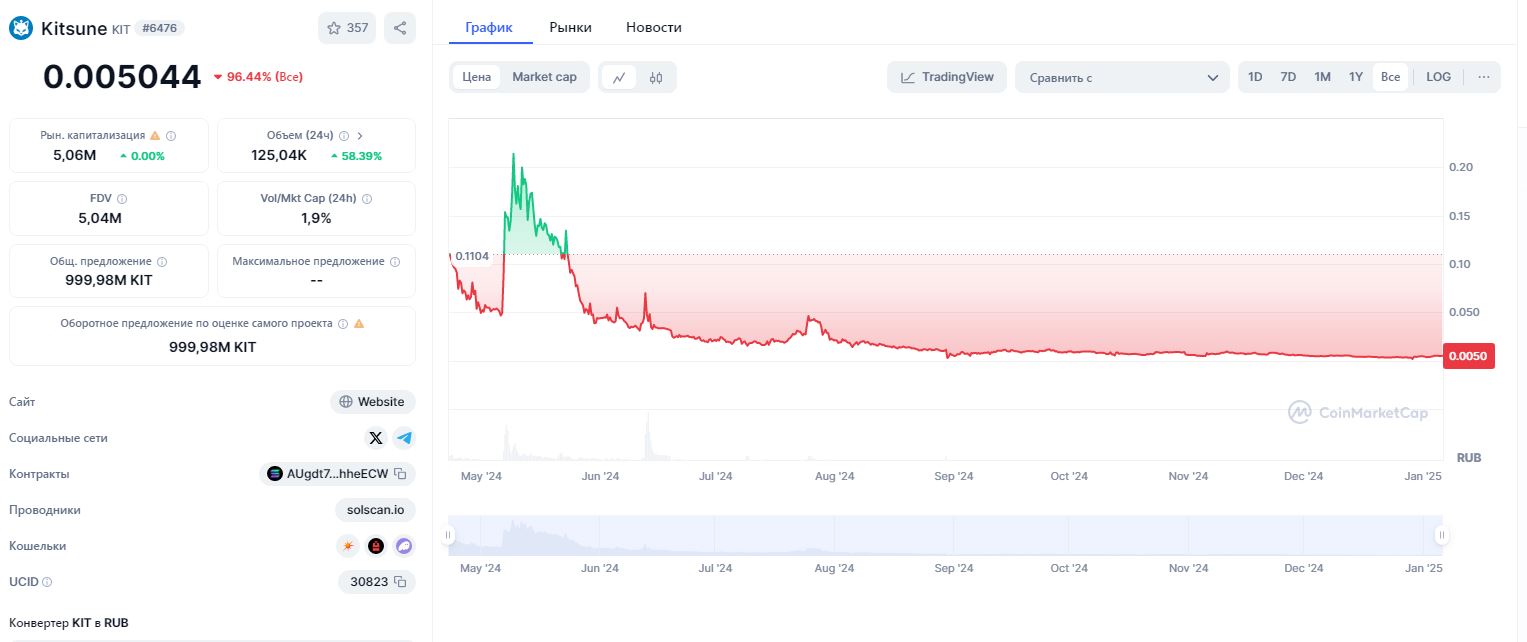This screenshot has height=642, width=1527.
Task: Set chart range to Все
Action: click(1390, 77)
